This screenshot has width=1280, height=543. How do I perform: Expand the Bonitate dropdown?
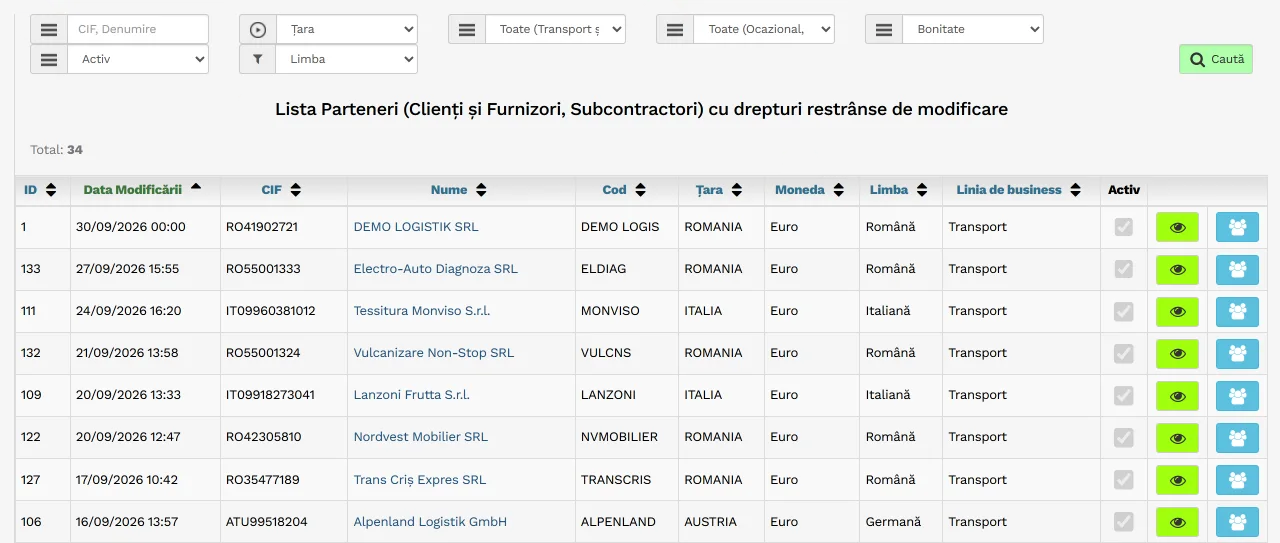pyautogui.click(x=973, y=29)
